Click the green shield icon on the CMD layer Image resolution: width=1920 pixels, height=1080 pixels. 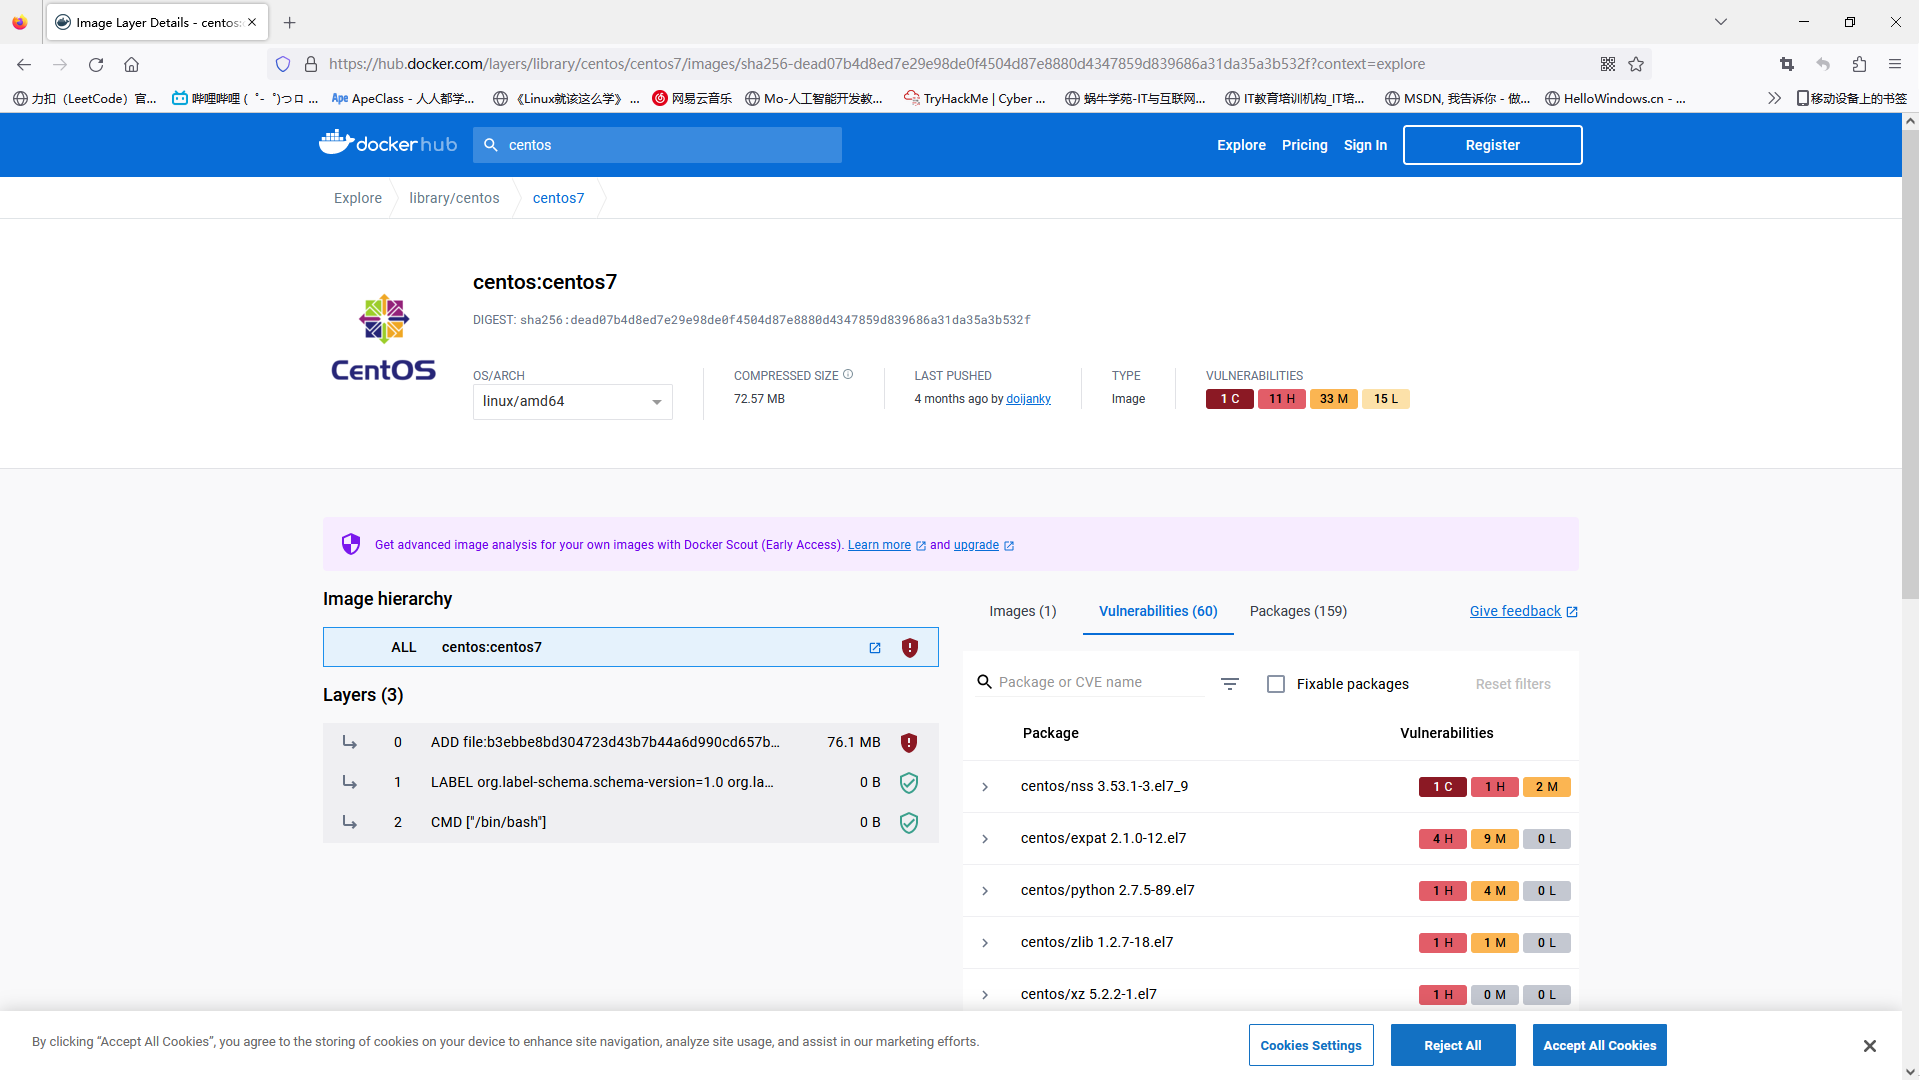909,823
